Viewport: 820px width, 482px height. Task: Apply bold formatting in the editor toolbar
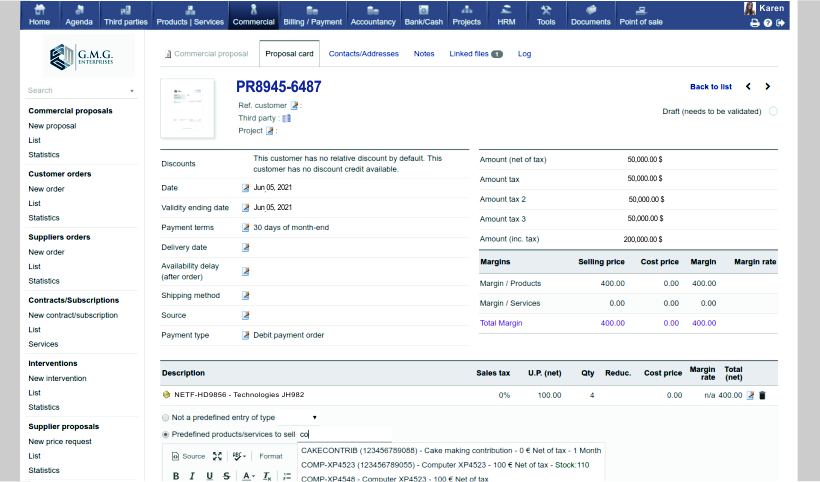[x=176, y=476]
